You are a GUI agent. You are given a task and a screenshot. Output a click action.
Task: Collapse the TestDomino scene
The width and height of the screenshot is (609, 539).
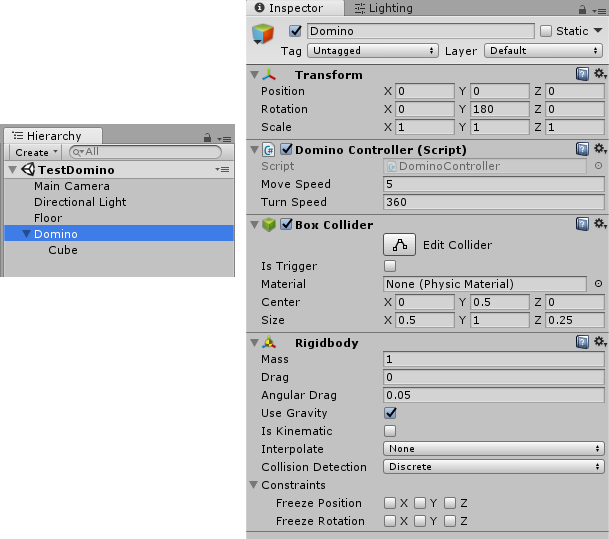(x=12, y=169)
